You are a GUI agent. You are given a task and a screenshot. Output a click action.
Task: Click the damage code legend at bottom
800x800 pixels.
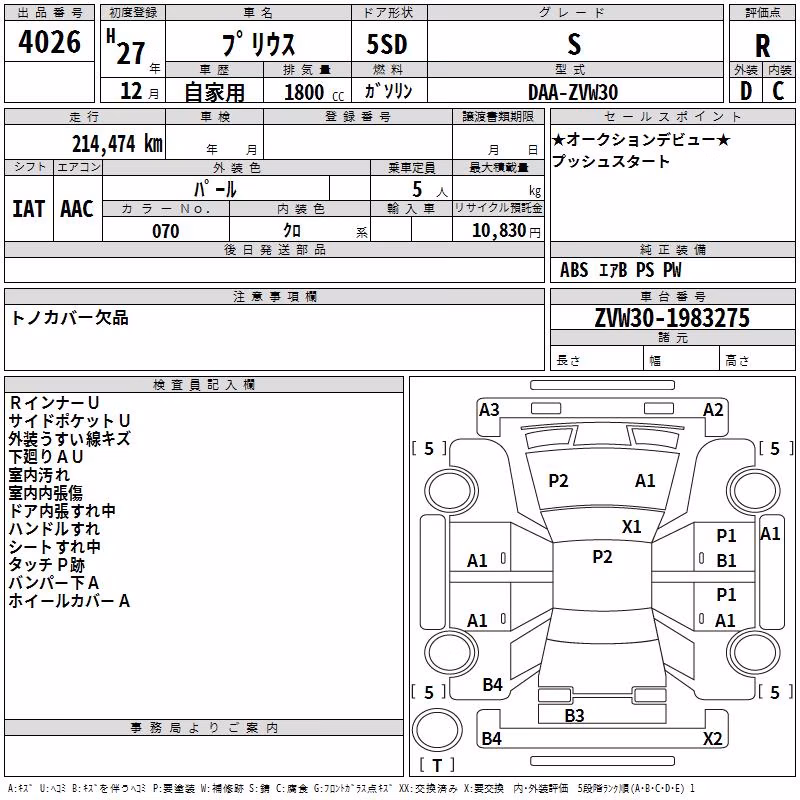pyautogui.click(x=351, y=788)
